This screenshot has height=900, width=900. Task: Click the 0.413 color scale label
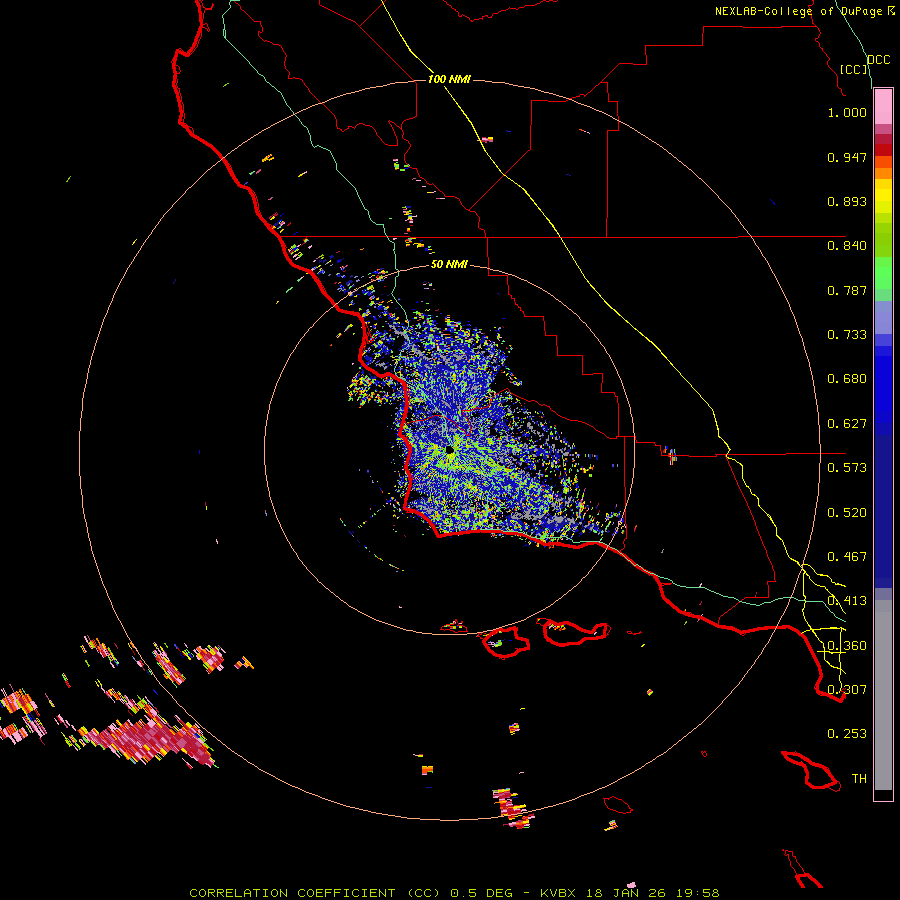(847, 601)
